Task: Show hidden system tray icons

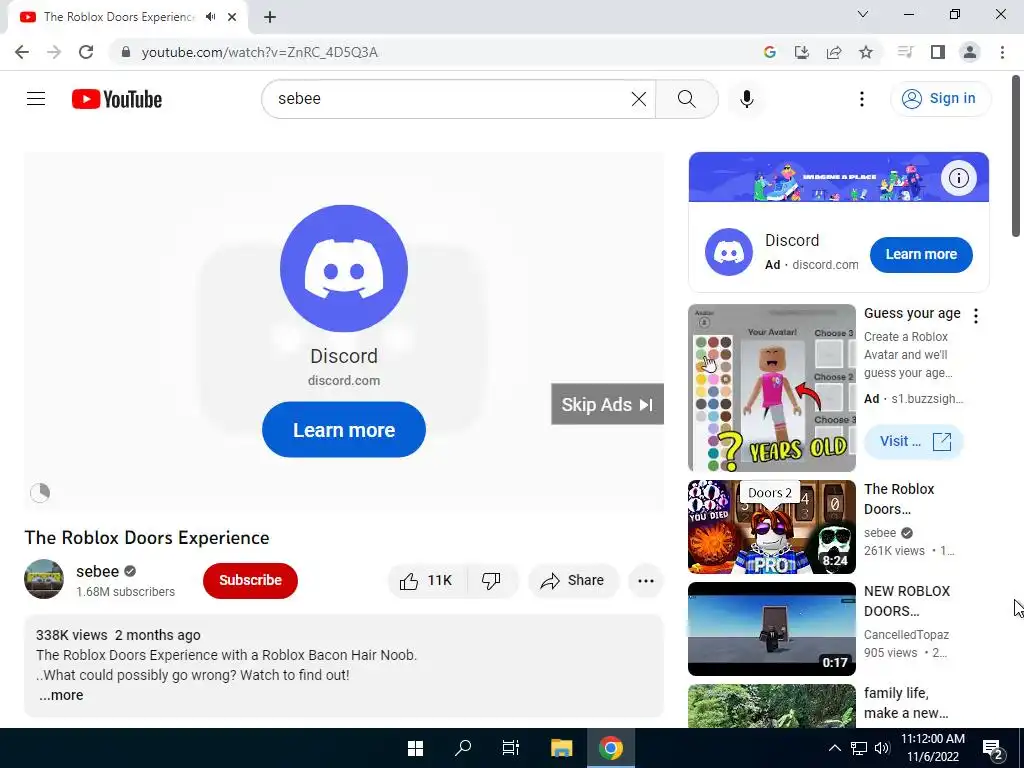Action: click(x=835, y=748)
